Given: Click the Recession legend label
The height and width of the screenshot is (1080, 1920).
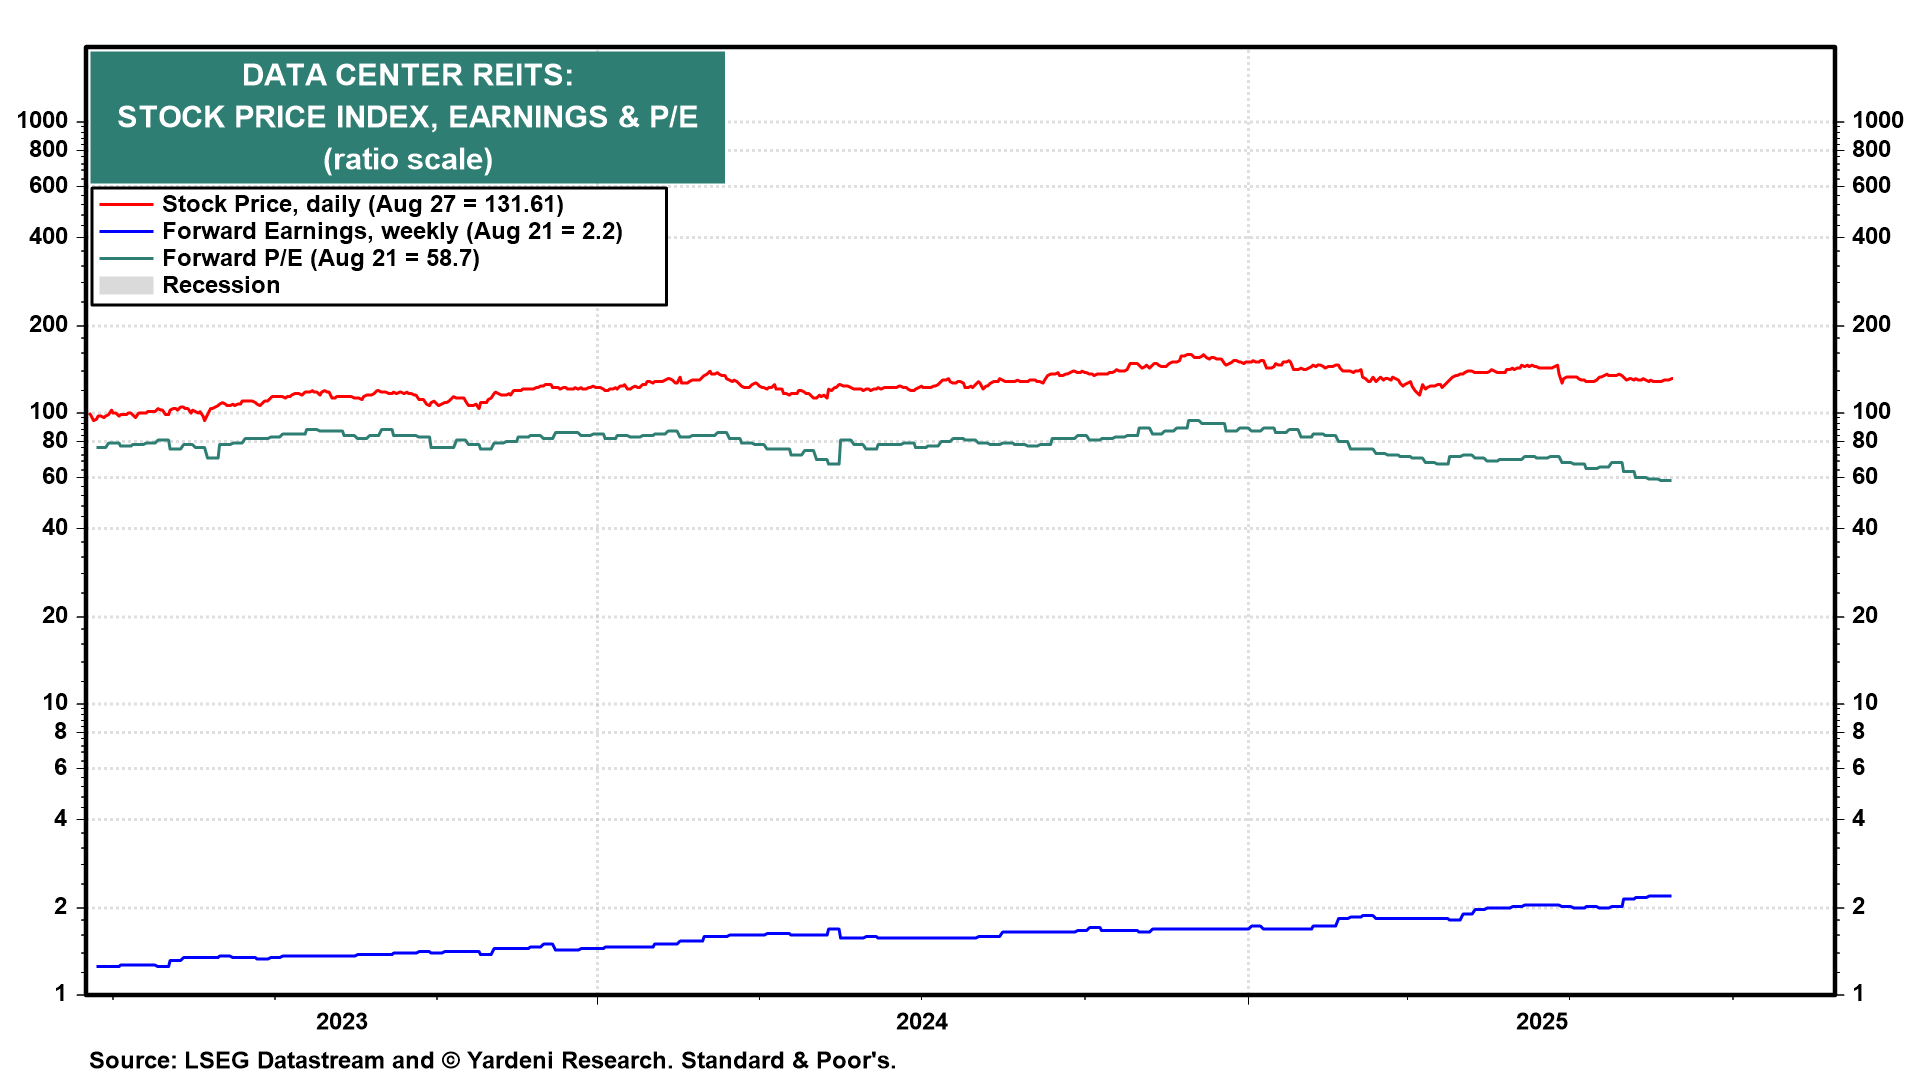Looking at the screenshot, I should click(220, 285).
